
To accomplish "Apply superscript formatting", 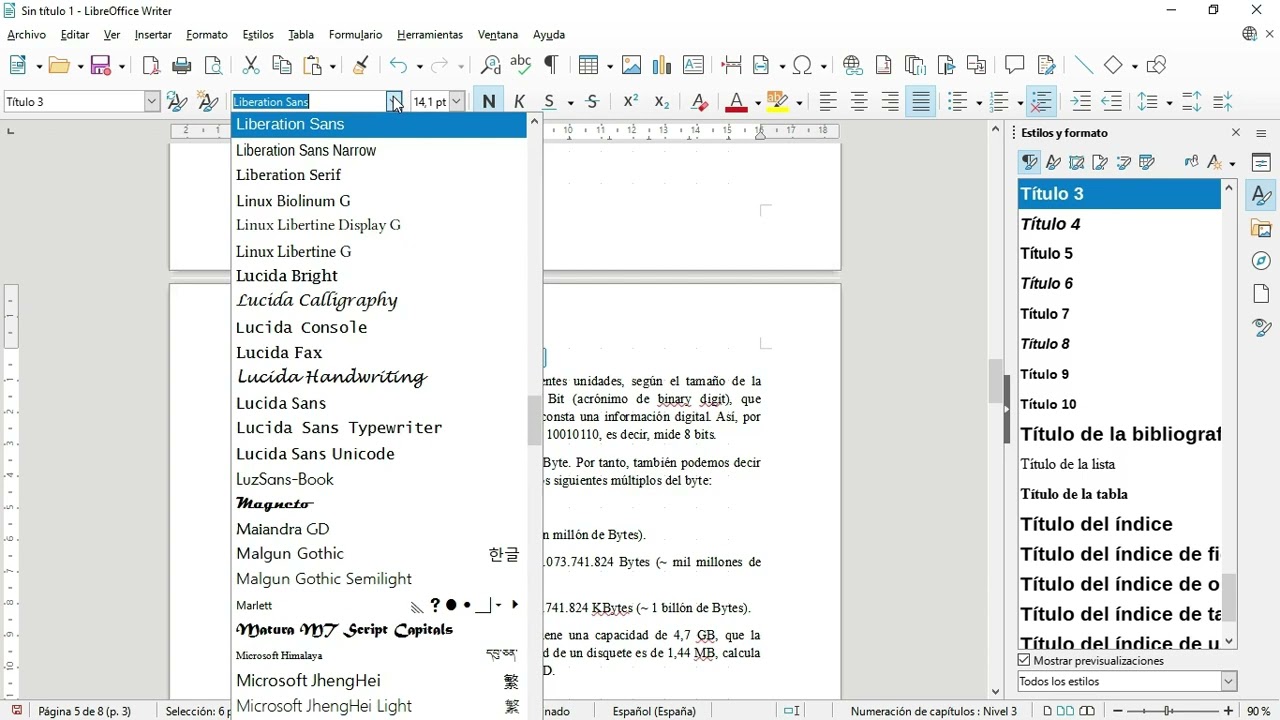I will 631,102.
